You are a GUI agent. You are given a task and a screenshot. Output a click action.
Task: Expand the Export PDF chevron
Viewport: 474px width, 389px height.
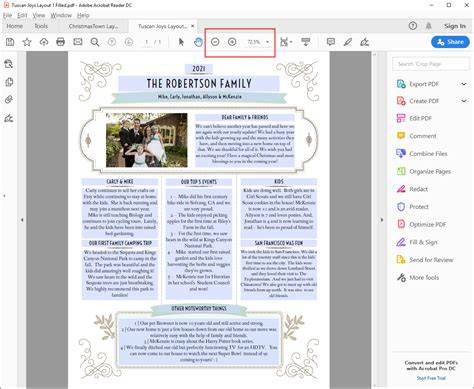coord(464,84)
